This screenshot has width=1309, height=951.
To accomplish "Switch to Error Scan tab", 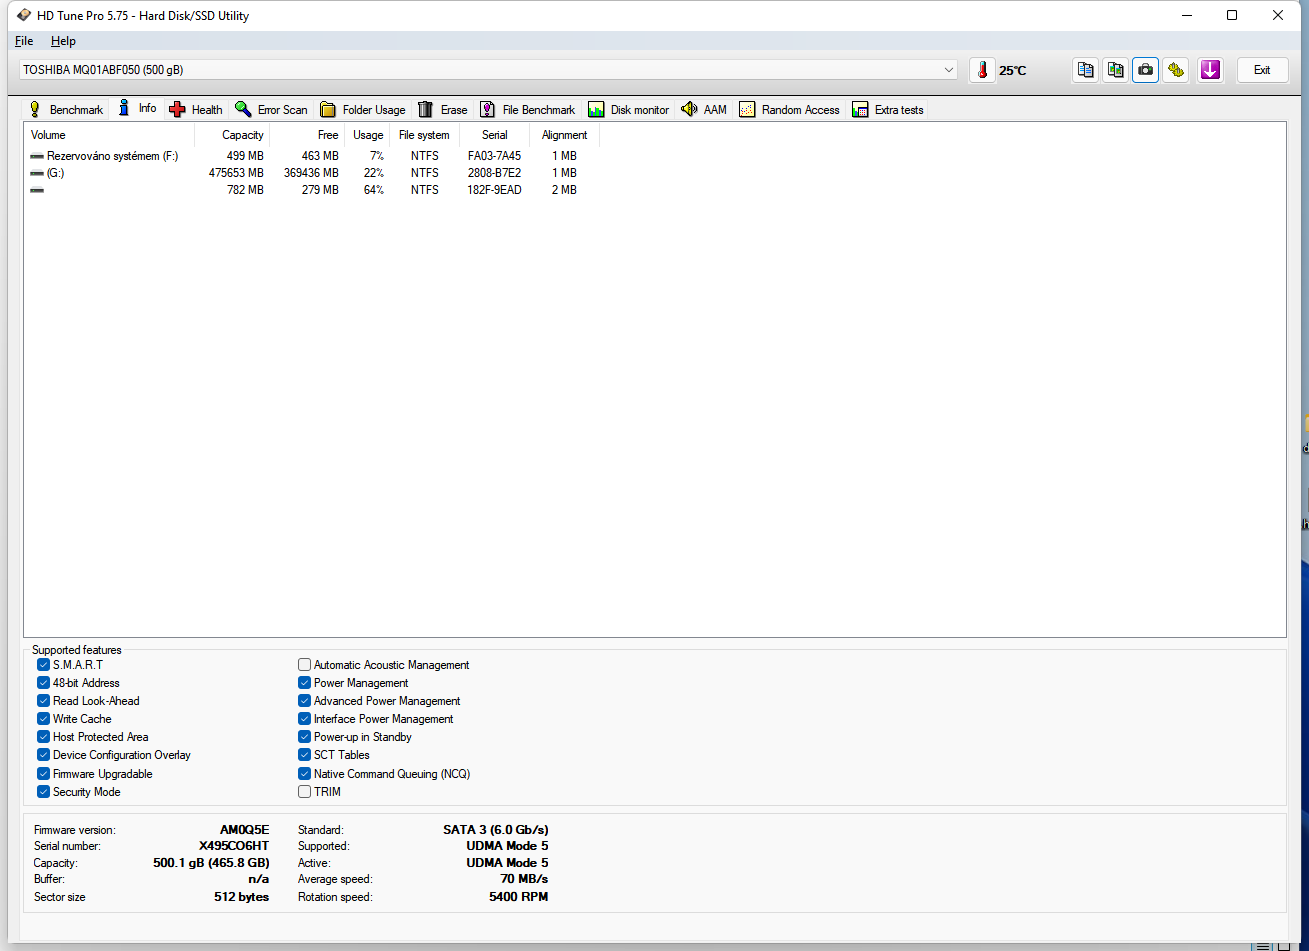I will pyautogui.click(x=271, y=110).
